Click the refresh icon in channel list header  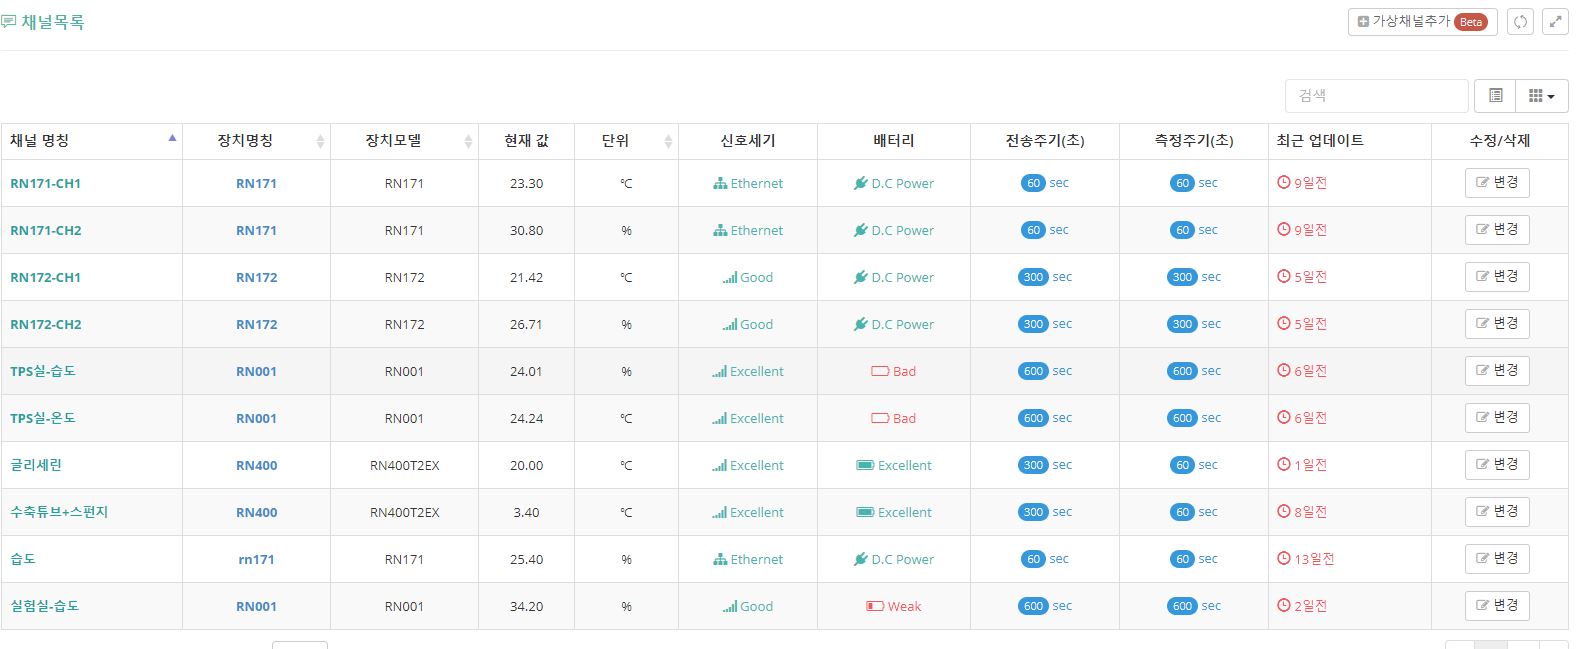point(1520,21)
